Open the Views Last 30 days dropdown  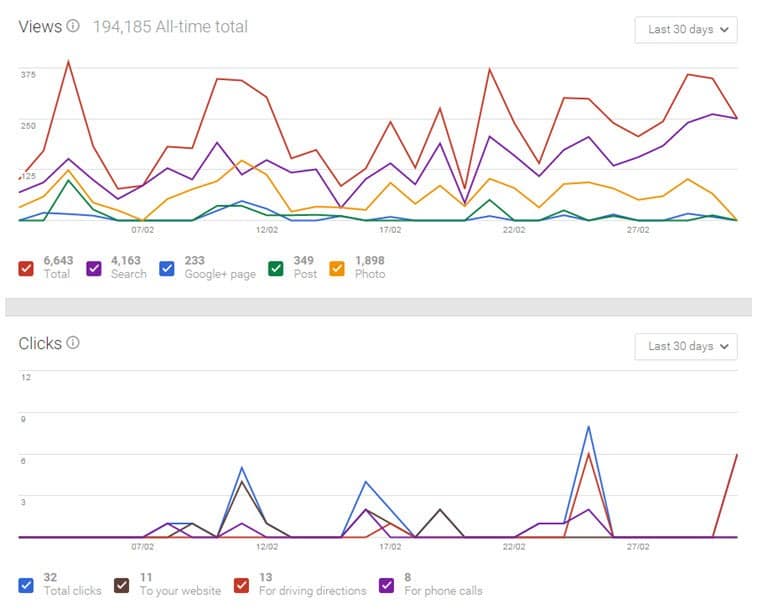point(686,30)
